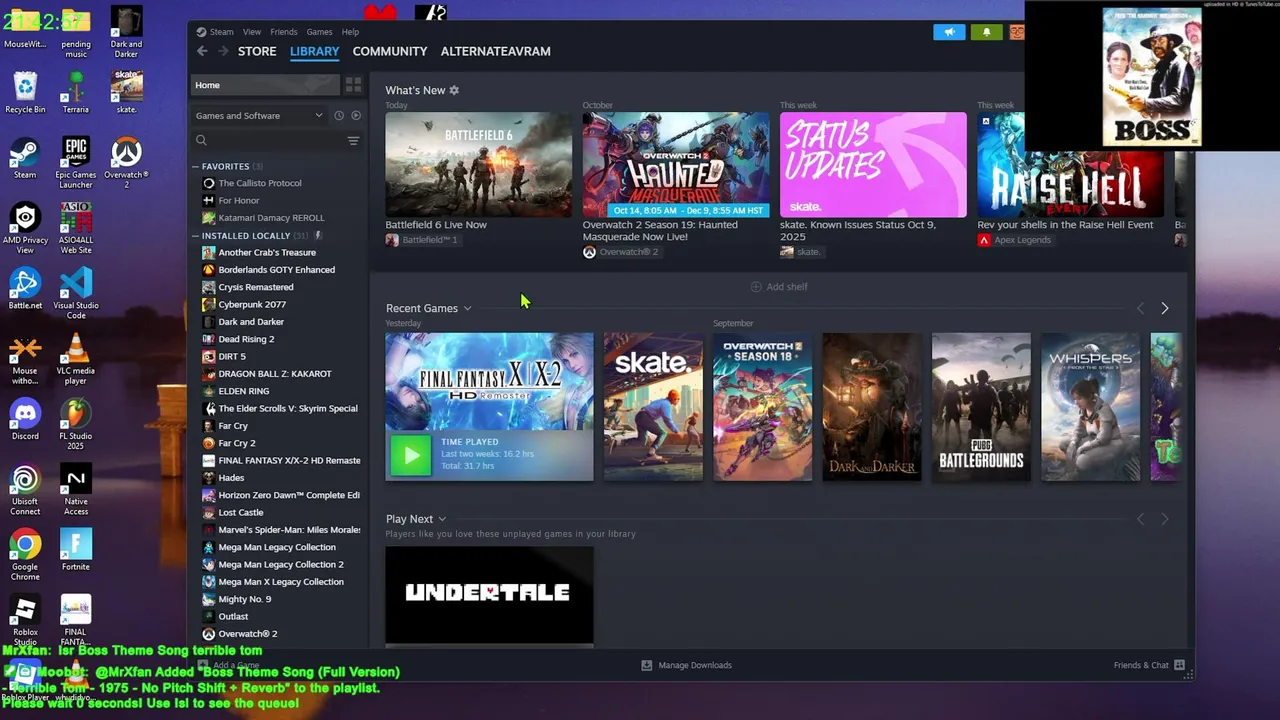Select the Discord desktop icon

pos(25,420)
